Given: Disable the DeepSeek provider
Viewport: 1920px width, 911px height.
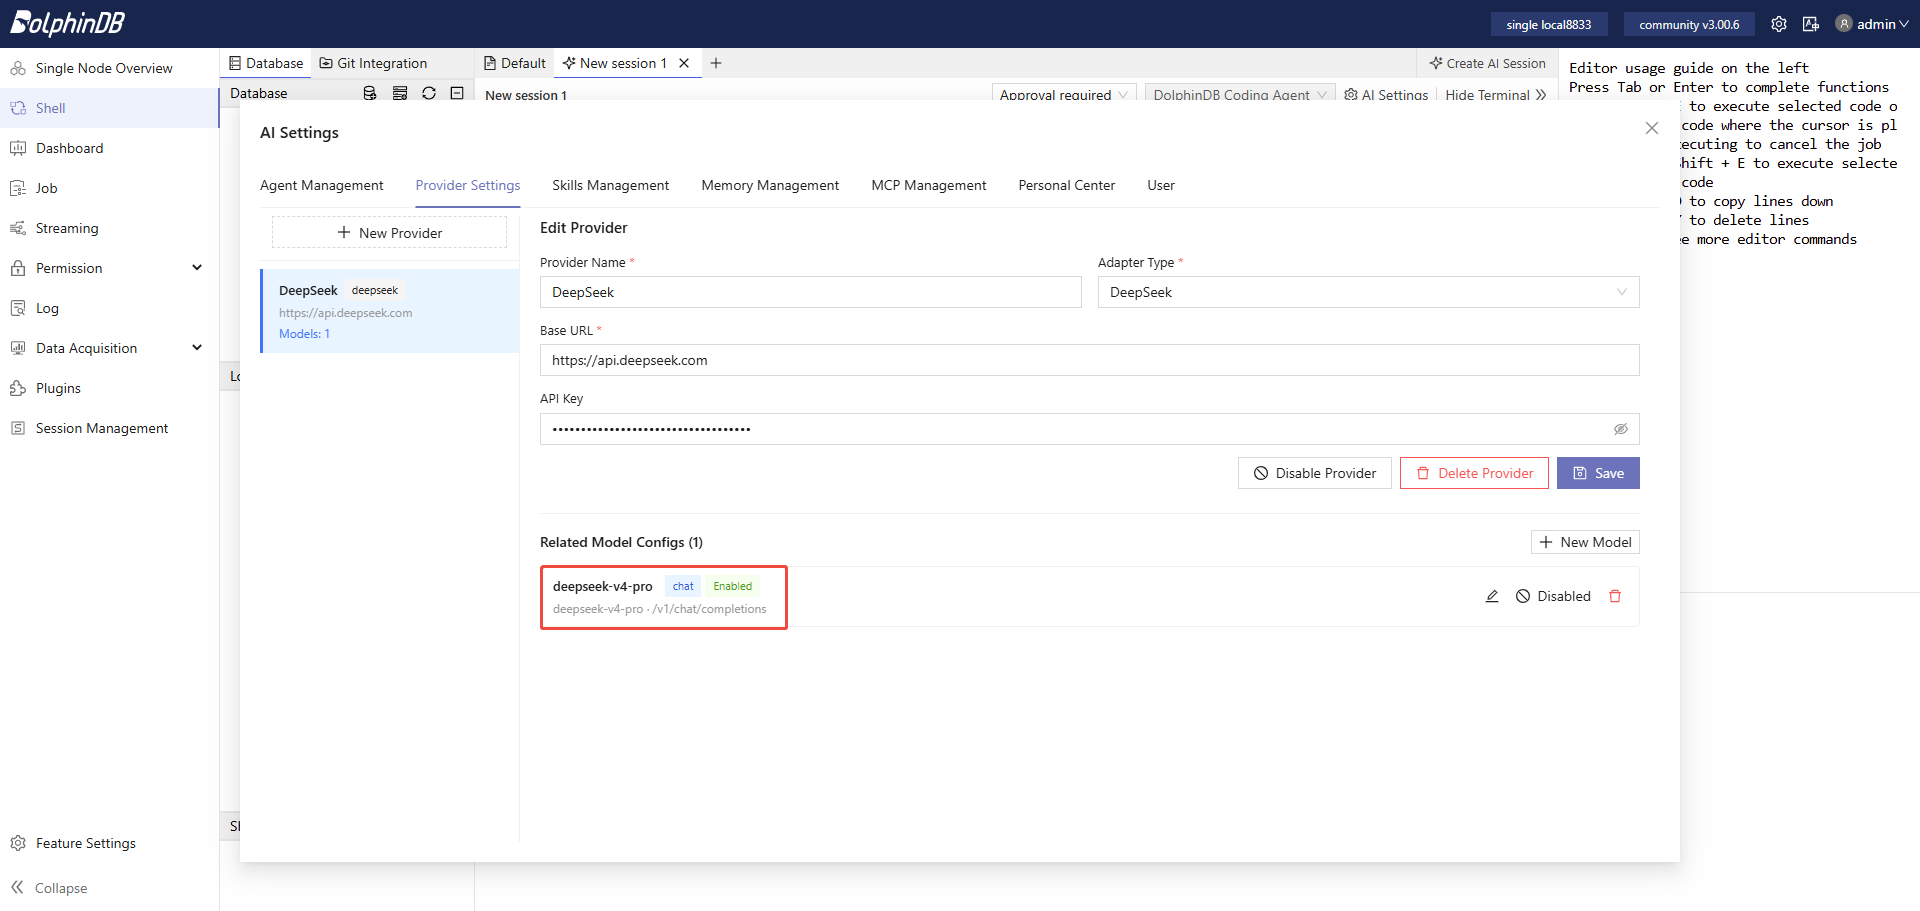Looking at the screenshot, I should click(1315, 473).
